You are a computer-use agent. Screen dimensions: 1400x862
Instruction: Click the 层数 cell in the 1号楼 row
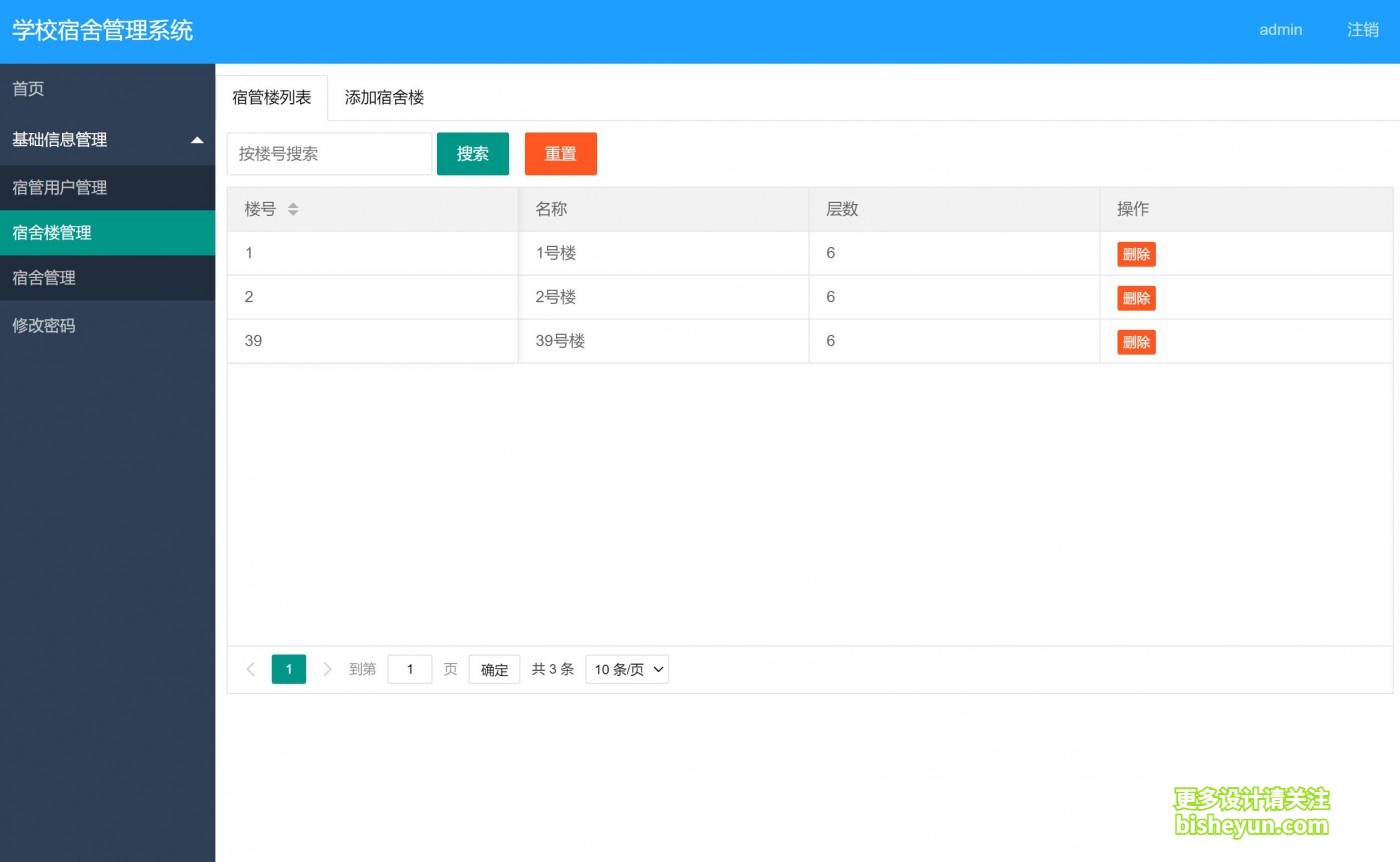954,254
